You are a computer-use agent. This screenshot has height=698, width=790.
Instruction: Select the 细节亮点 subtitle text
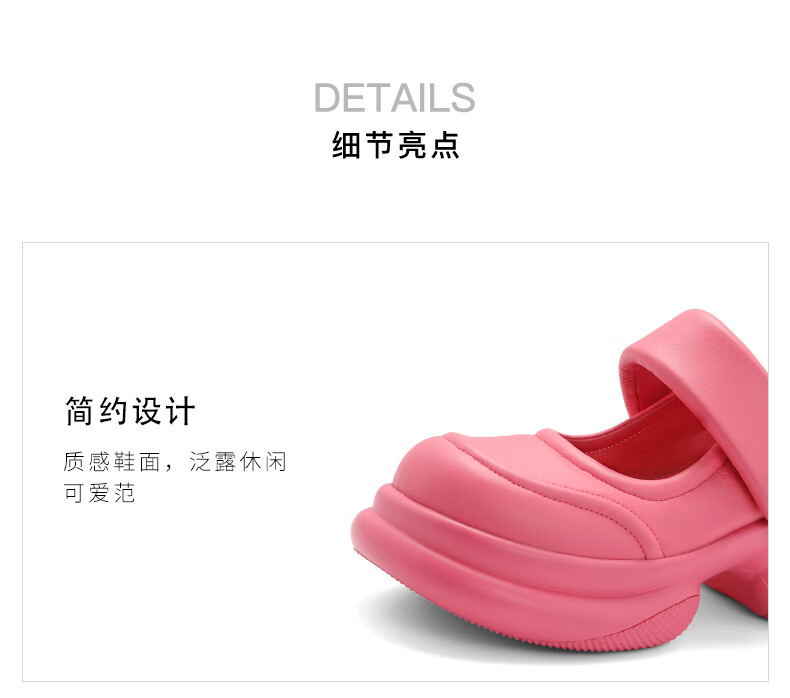coord(396,145)
